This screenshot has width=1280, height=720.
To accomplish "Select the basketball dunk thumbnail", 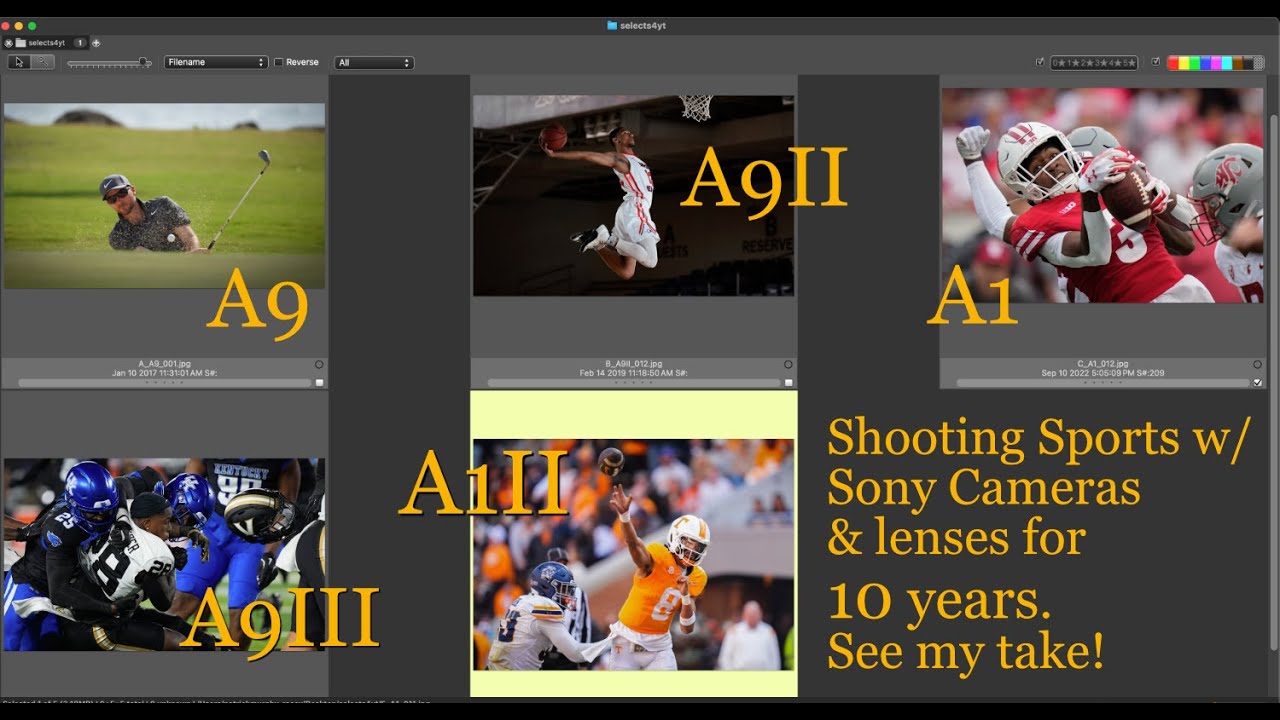I will 634,196.
